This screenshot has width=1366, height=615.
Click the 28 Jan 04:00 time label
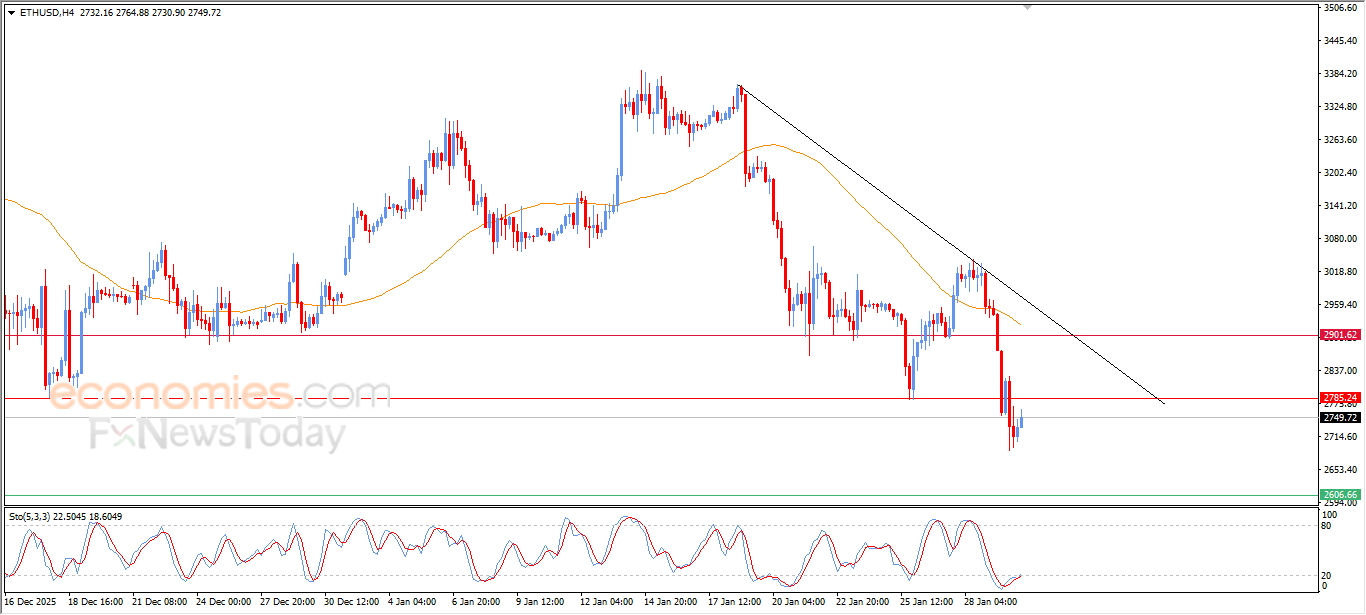pyautogui.click(x=991, y=602)
